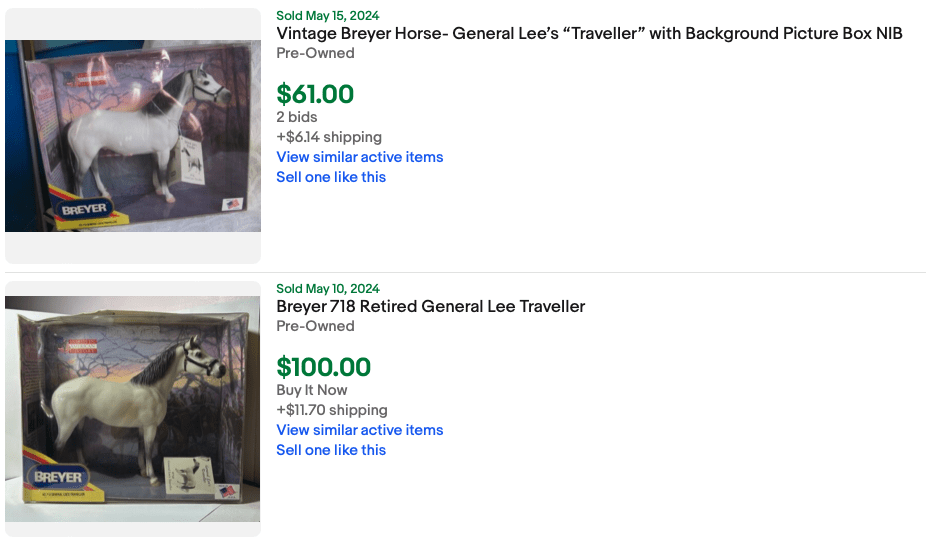Open the Breyer 718 Retired General Lee listing
926x542 pixels.
point(430,307)
